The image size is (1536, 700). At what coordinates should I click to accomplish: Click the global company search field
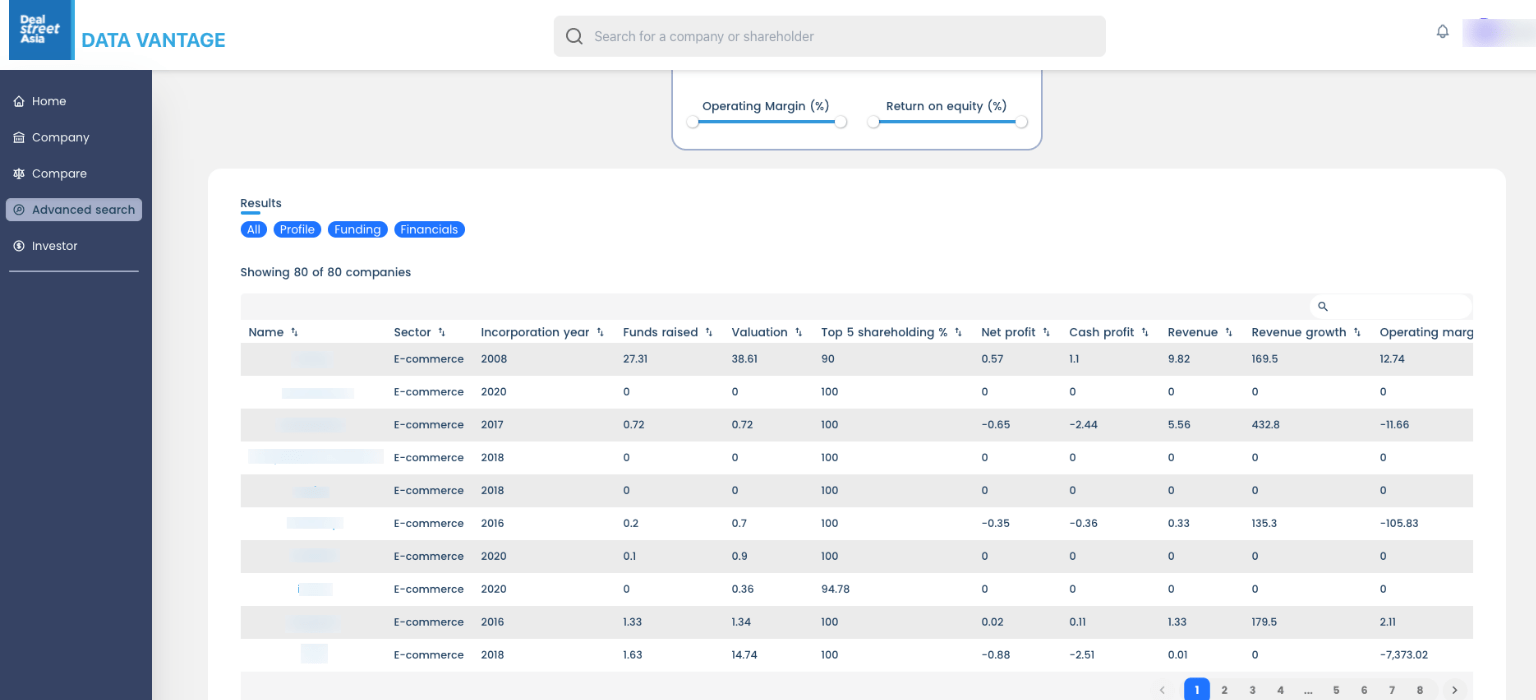click(830, 35)
